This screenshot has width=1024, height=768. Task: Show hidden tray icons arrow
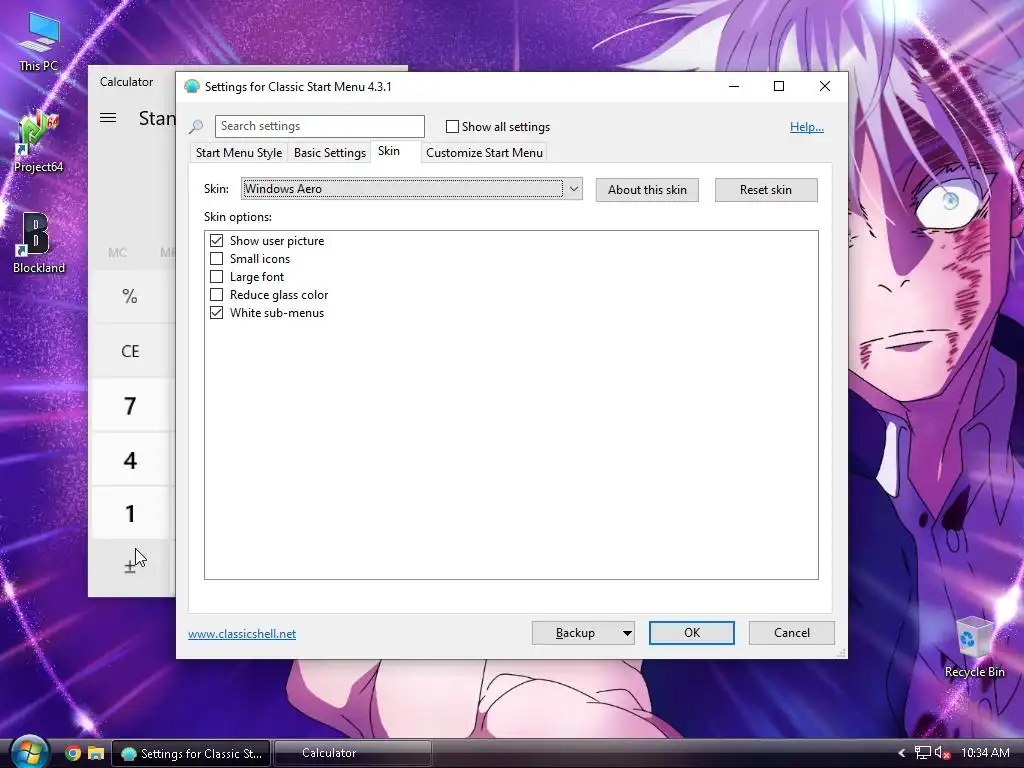pos(902,753)
